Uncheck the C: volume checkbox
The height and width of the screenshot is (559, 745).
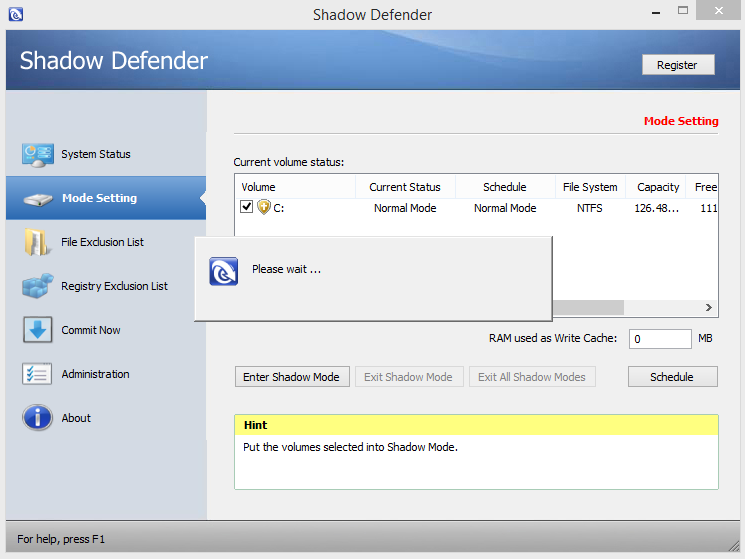246,207
